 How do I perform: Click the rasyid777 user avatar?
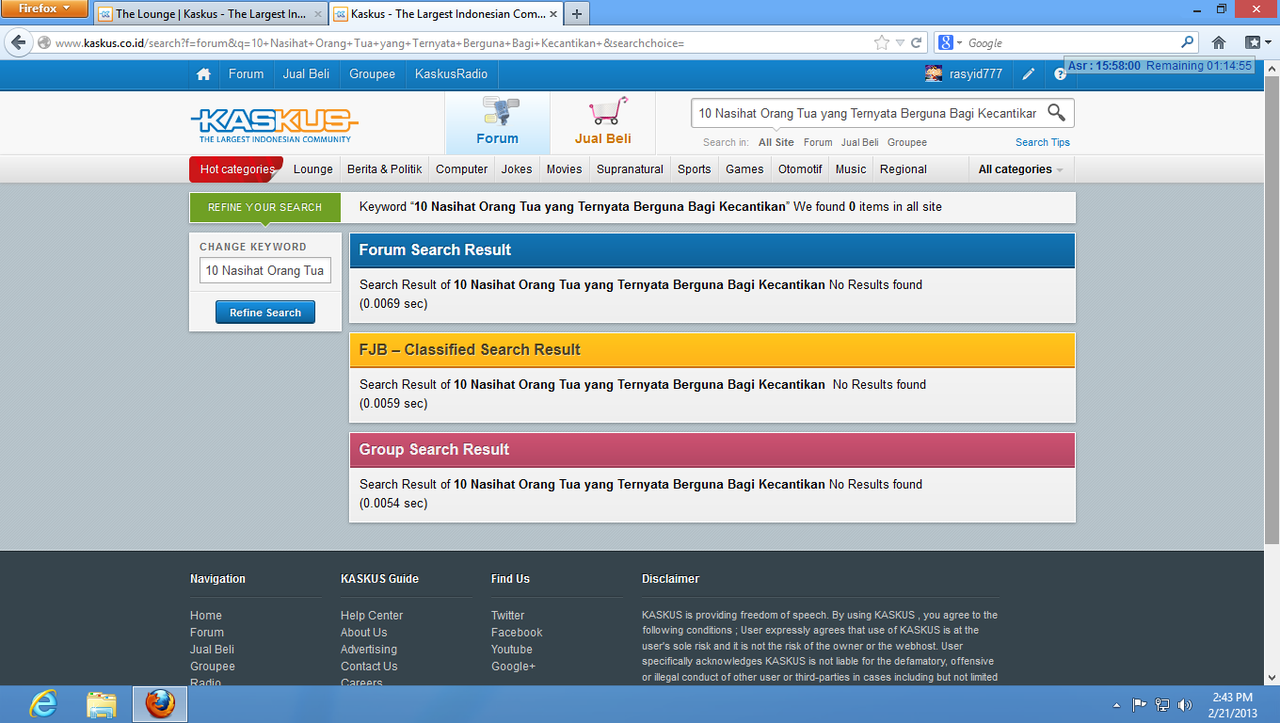933,74
